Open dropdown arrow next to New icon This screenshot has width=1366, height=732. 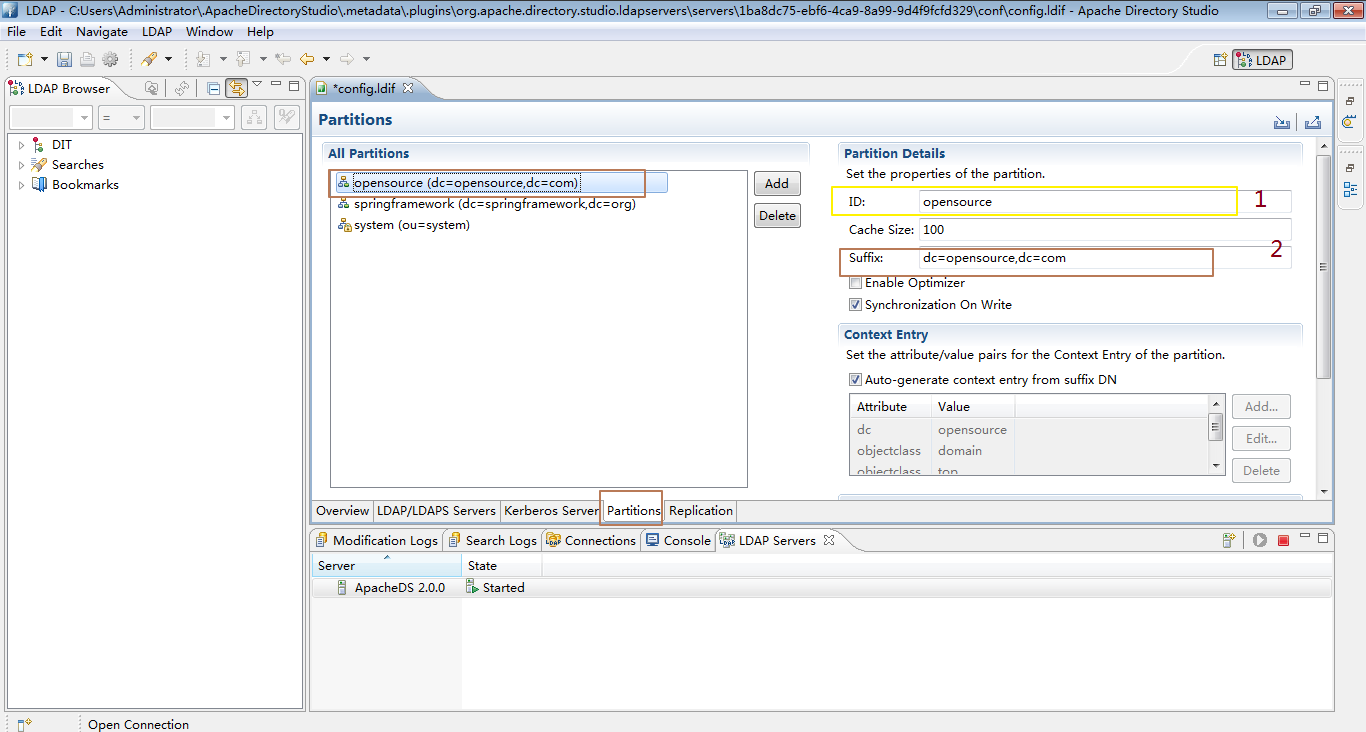(x=44, y=60)
